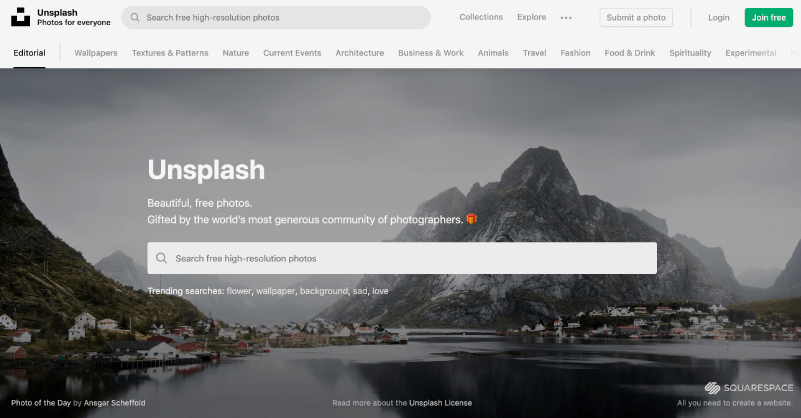Click the 'Unsplash Photos for everyone' title

74,17
